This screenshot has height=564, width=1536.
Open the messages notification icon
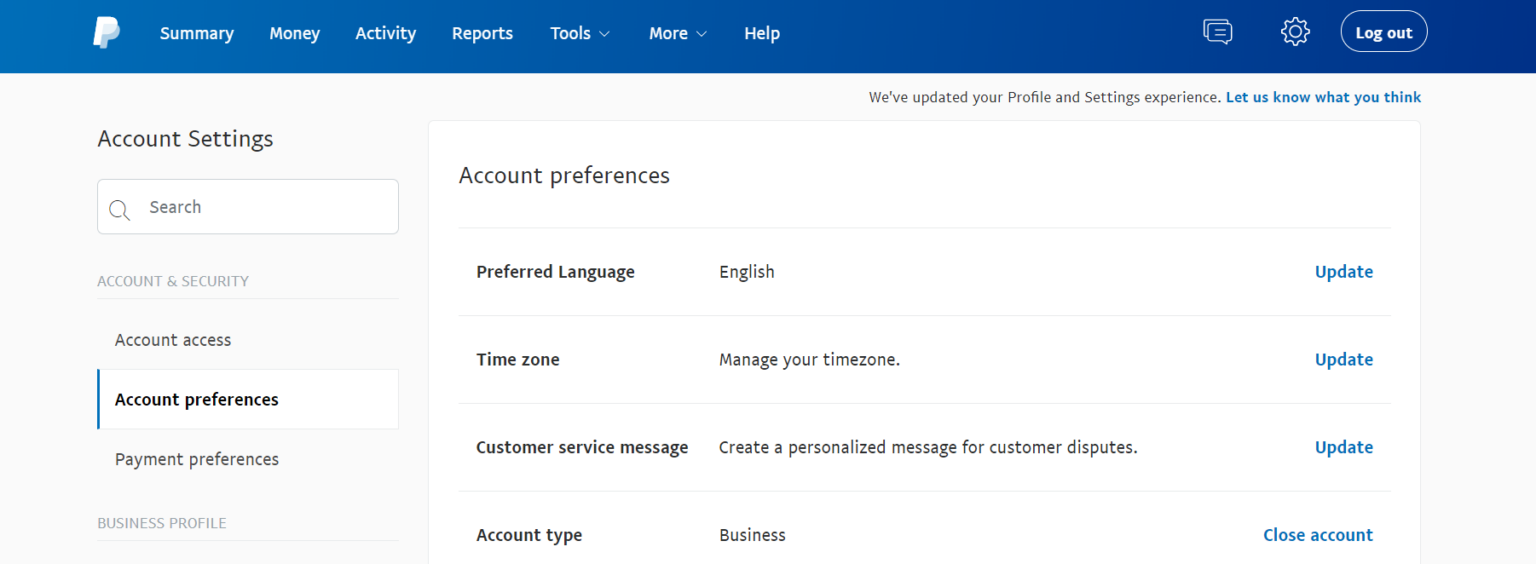click(1217, 32)
